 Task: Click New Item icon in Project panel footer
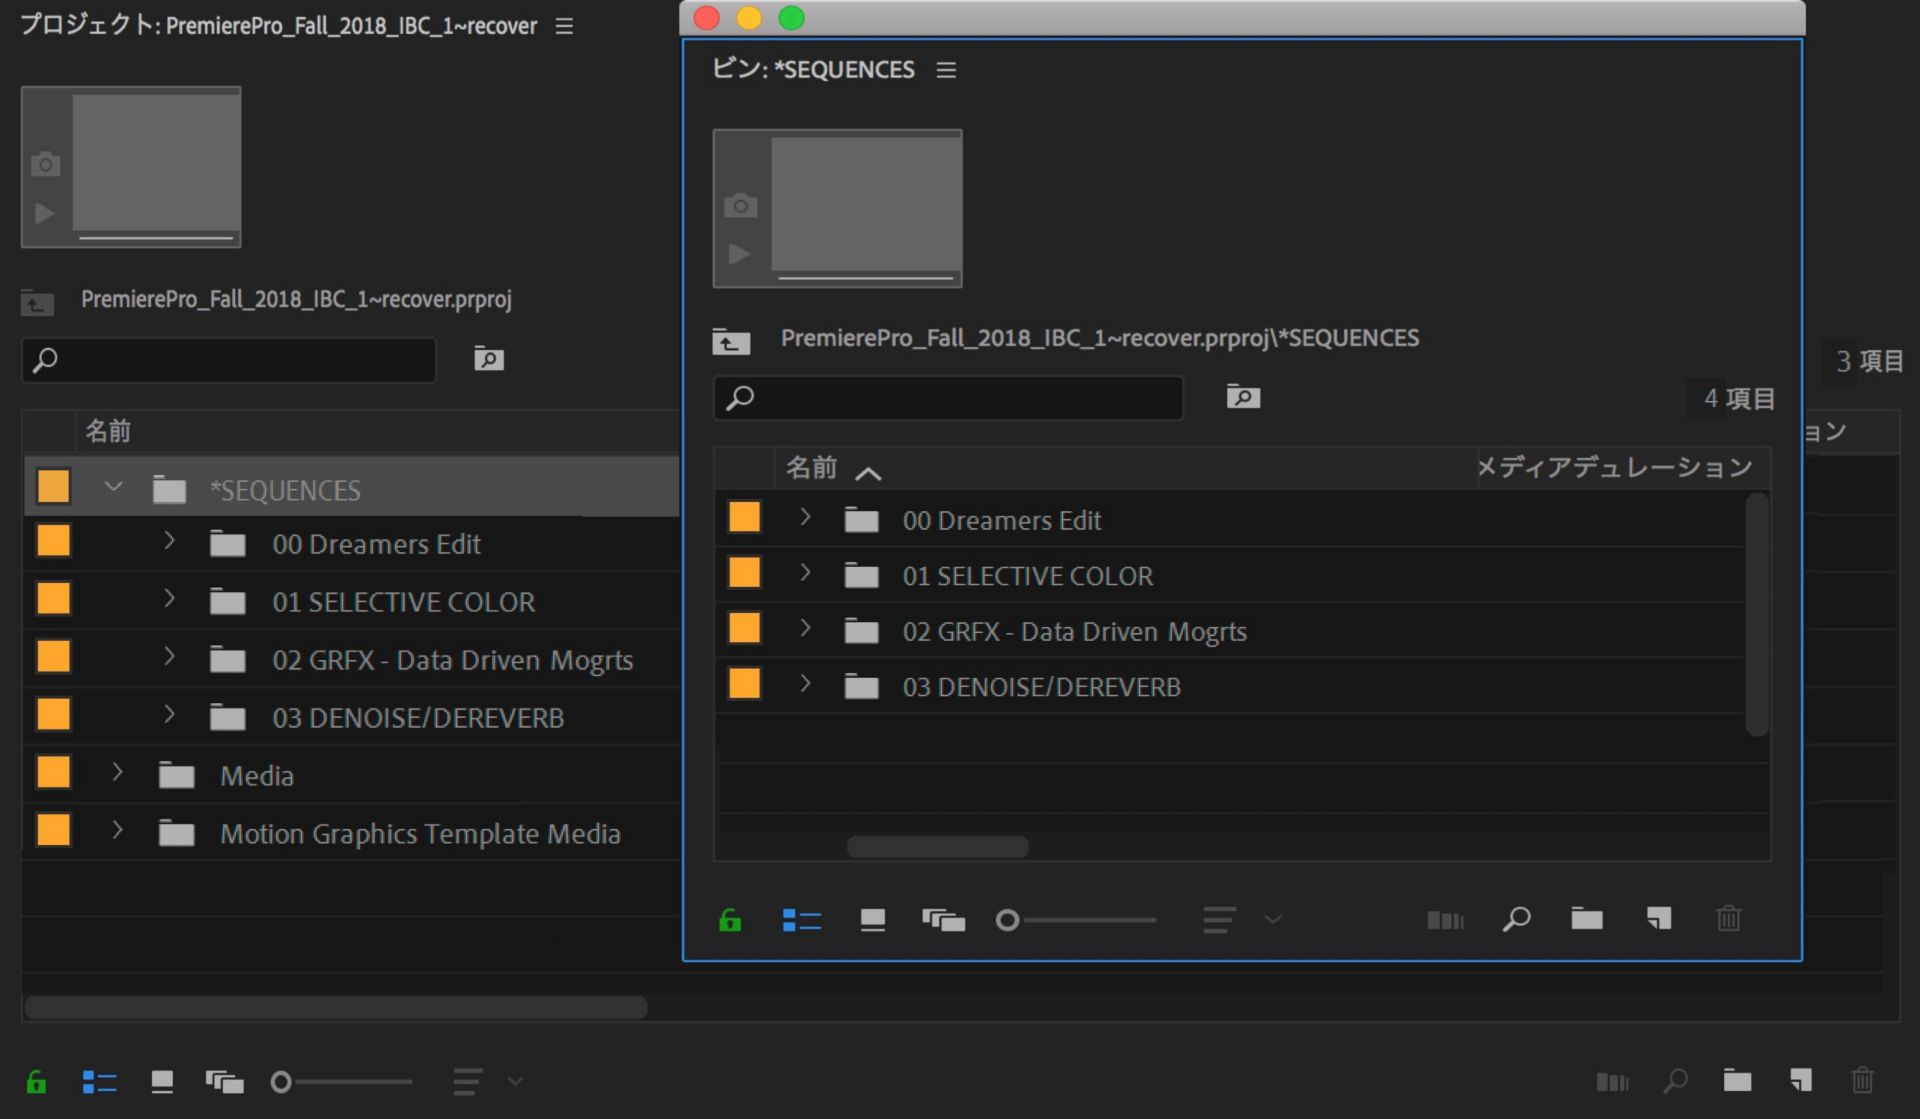point(1801,1080)
